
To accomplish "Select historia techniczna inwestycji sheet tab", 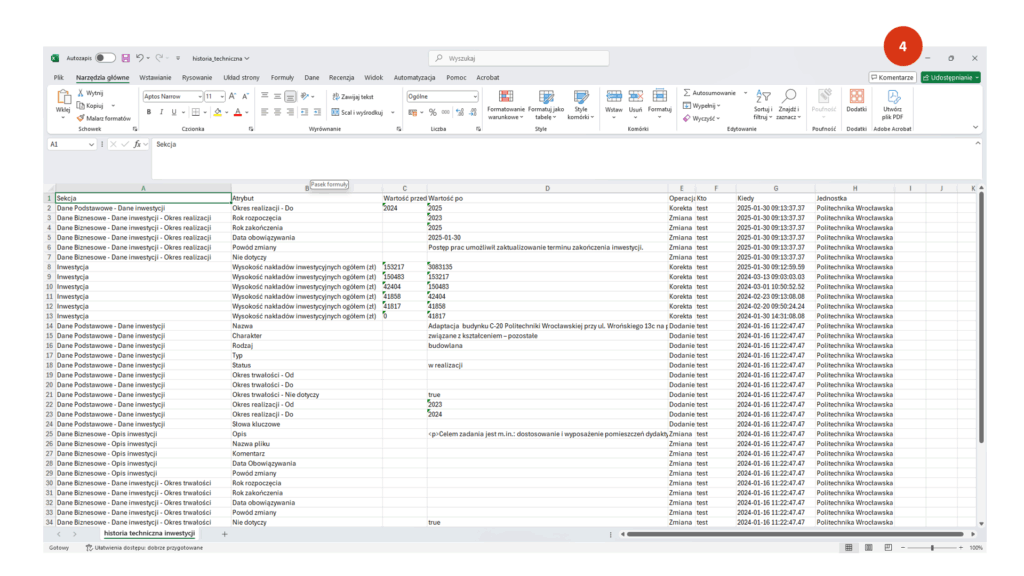I will tap(149, 534).
